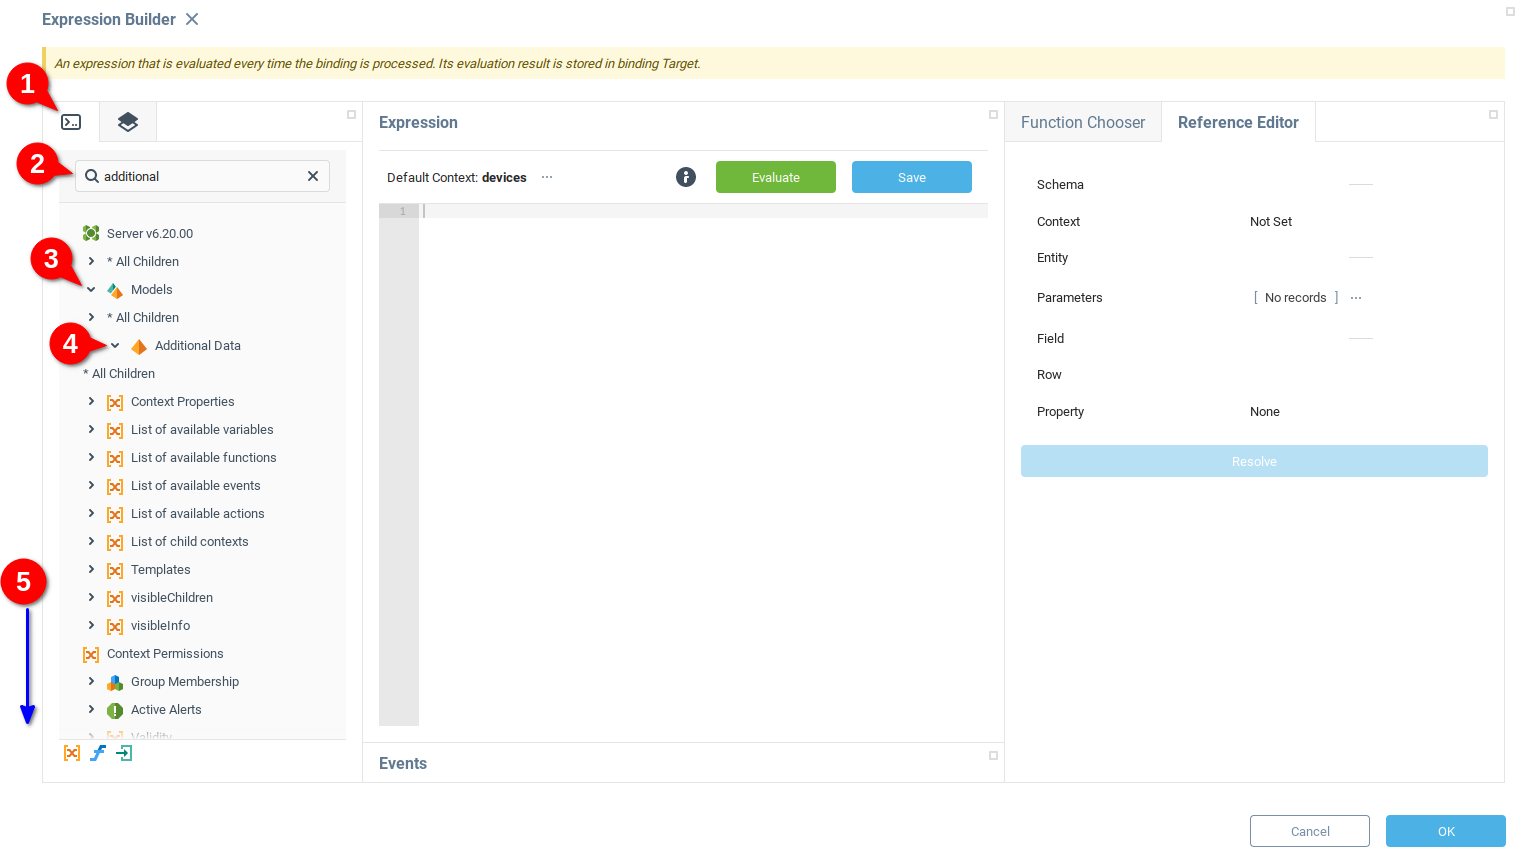
Task: Click the Property value 'None'
Action: tap(1265, 412)
